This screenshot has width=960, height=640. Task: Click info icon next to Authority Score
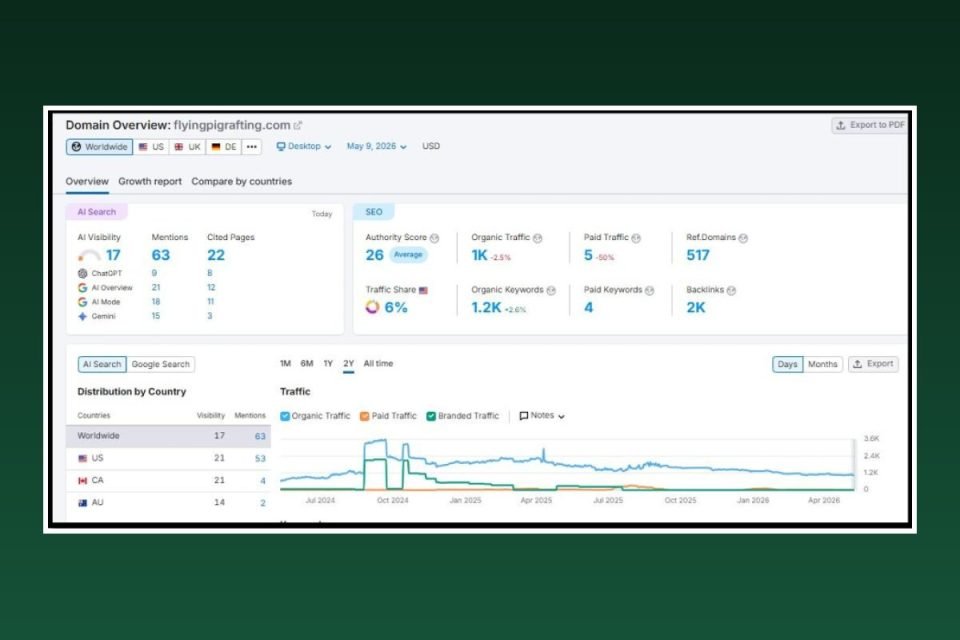[x=434, y=238]
